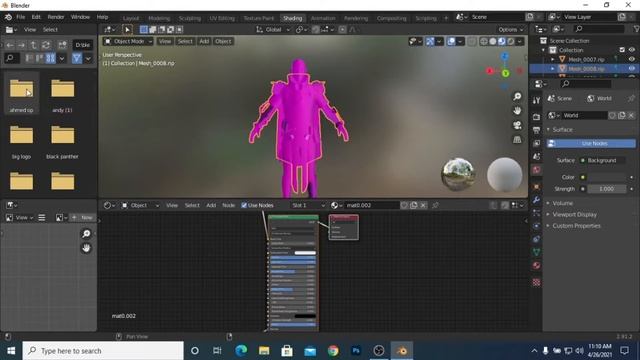Switch to the UV Editing workspace tab

tap(222, 18)
